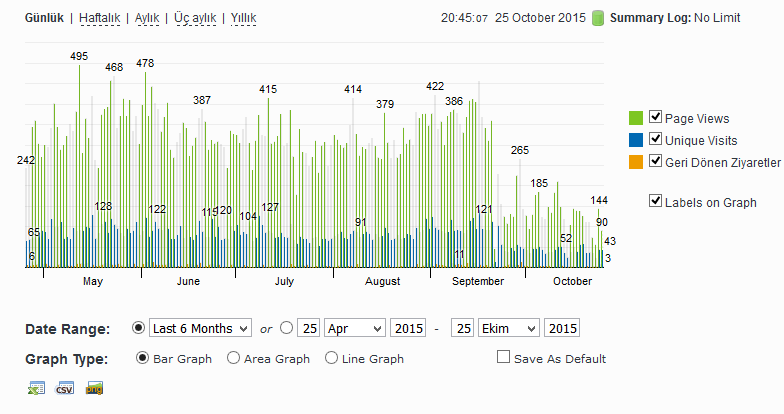Expand the Apr start month dropdown
The width and height of the screenshot is (784, 414).
click(x=355, y=328)
